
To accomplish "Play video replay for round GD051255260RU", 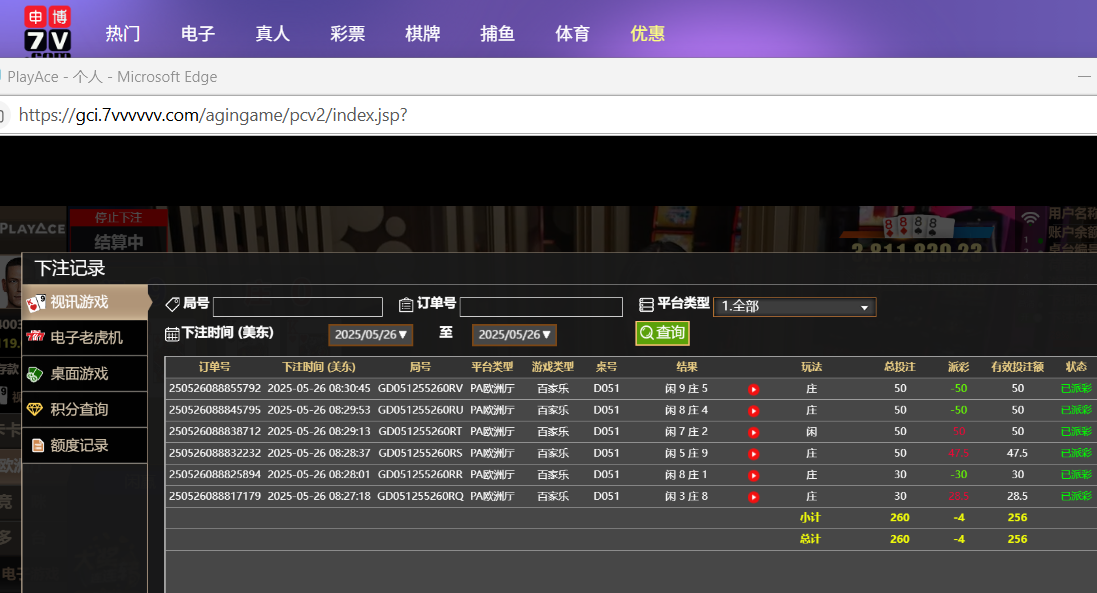I will point(753,411).
